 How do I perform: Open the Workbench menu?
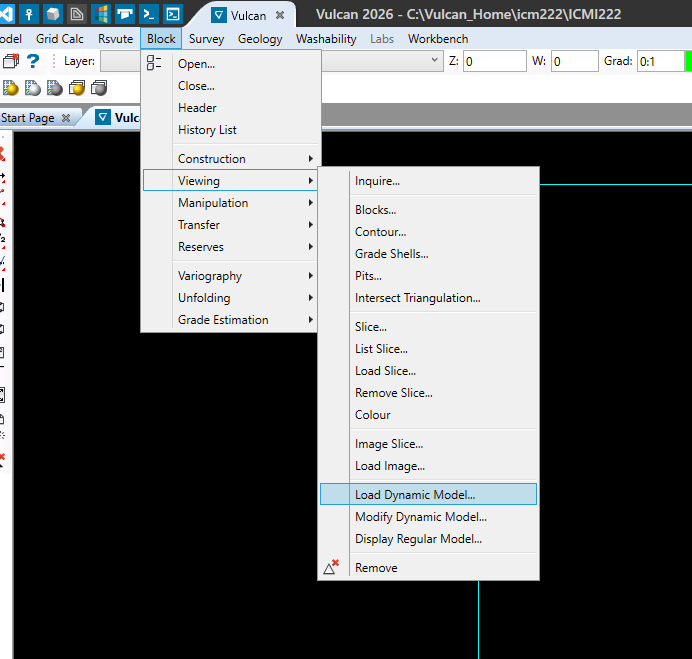438,39
